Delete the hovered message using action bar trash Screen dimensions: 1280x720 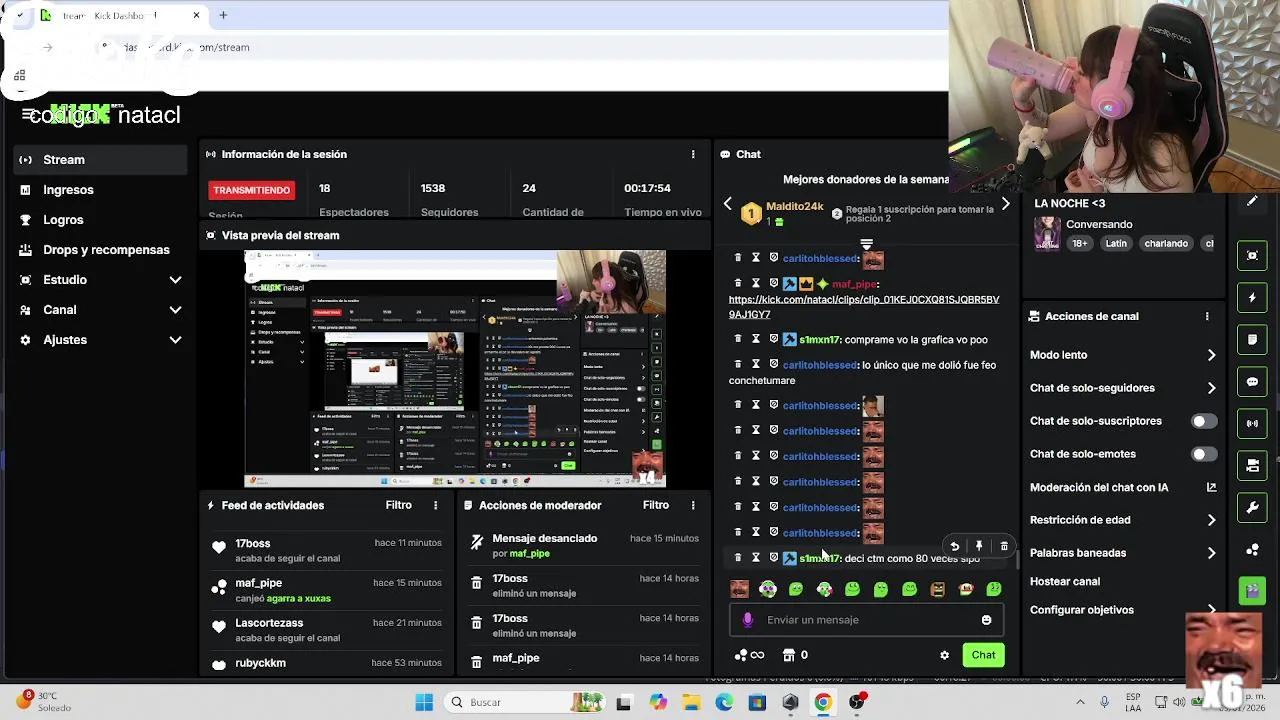(1004, 546)
